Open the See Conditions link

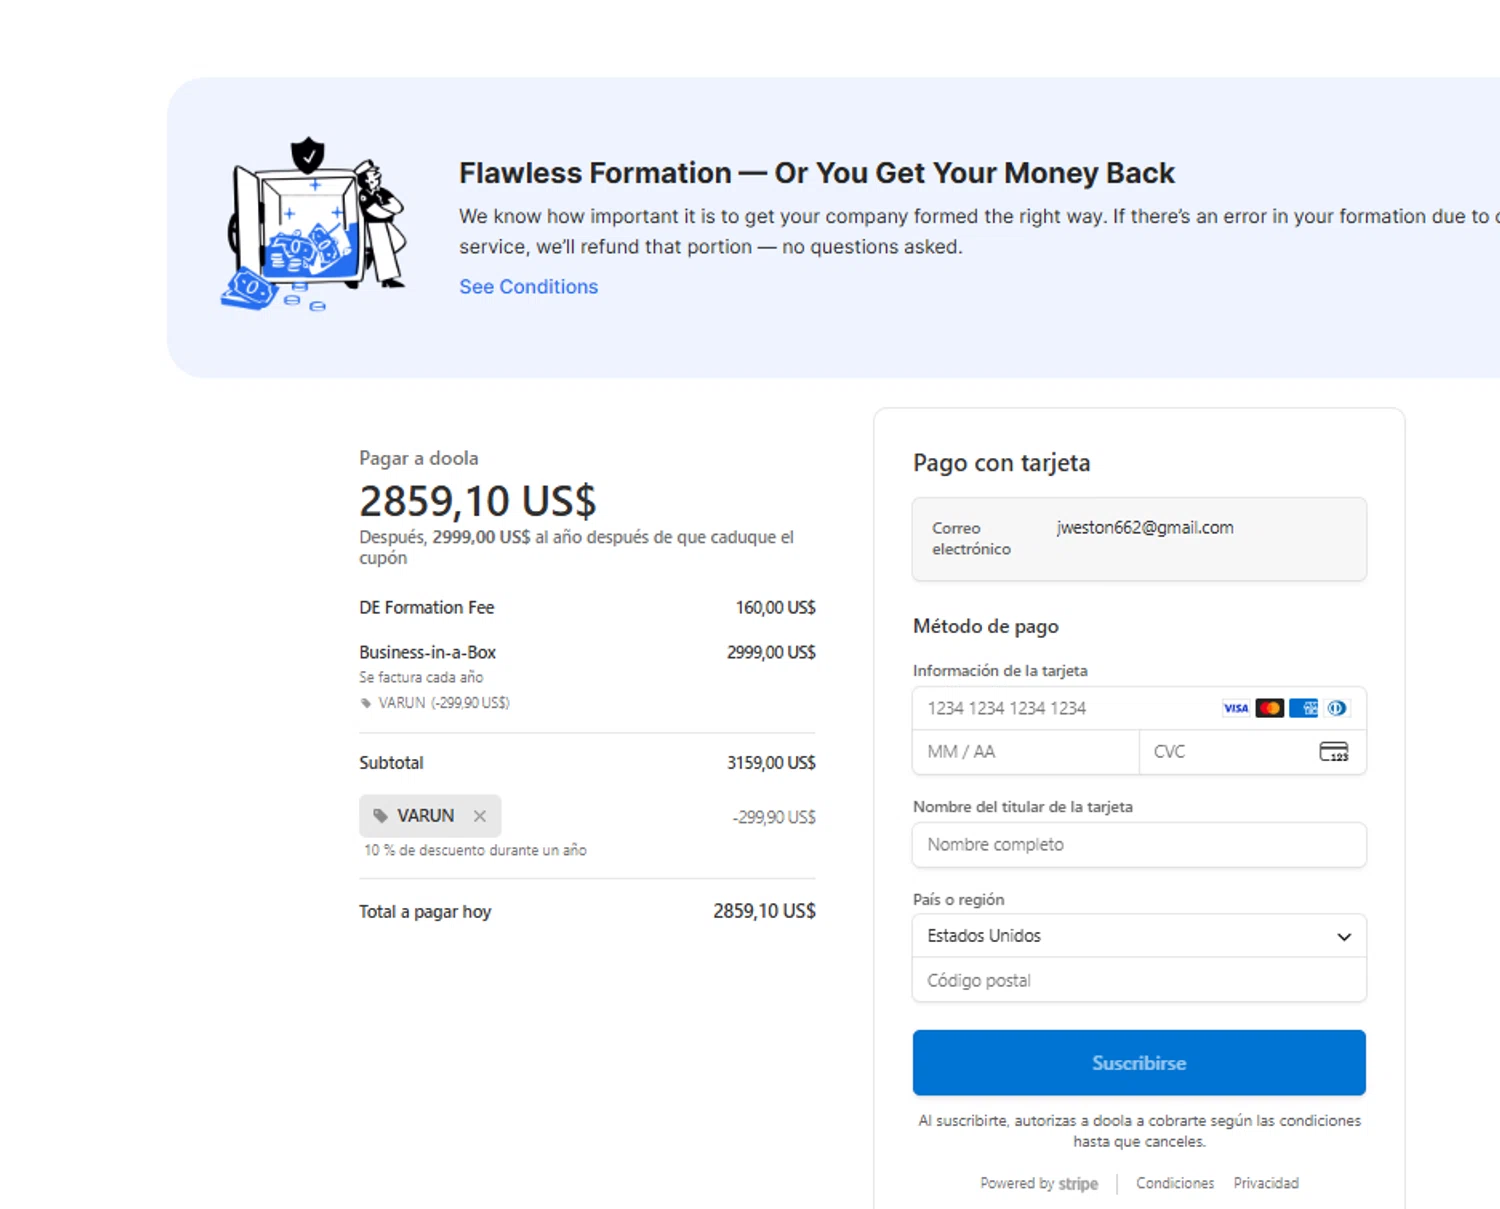528,287
